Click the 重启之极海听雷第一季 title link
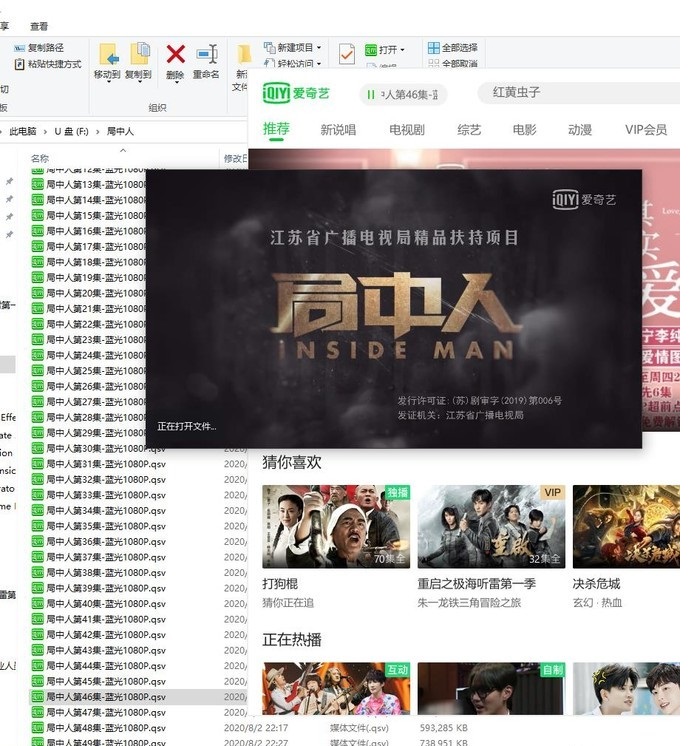689x746 pixels. pos(477,584)
